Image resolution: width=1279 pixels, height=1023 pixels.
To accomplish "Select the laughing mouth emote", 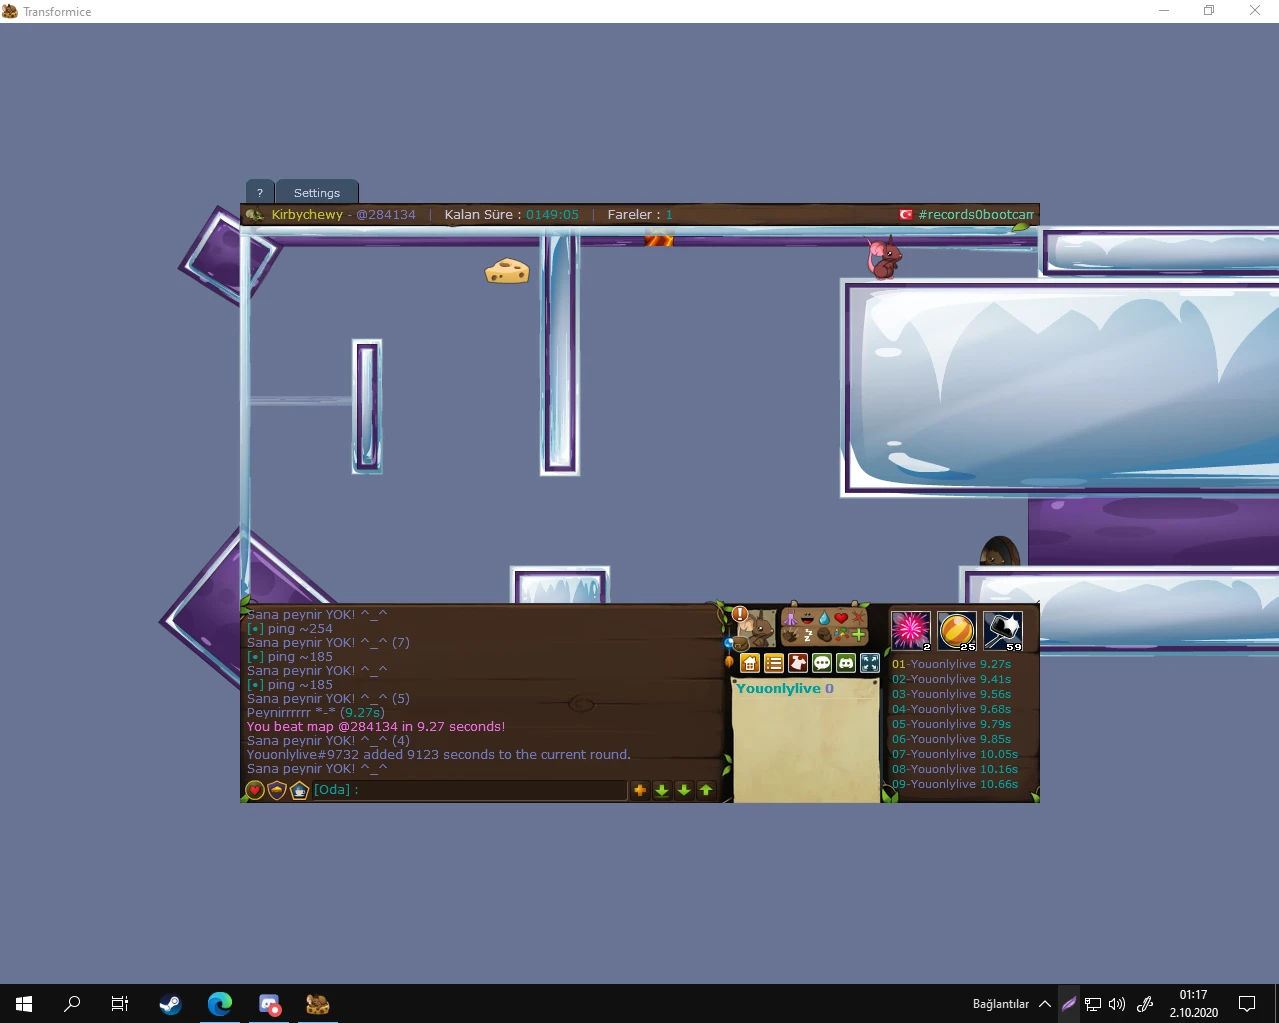I will click(807, 618).
